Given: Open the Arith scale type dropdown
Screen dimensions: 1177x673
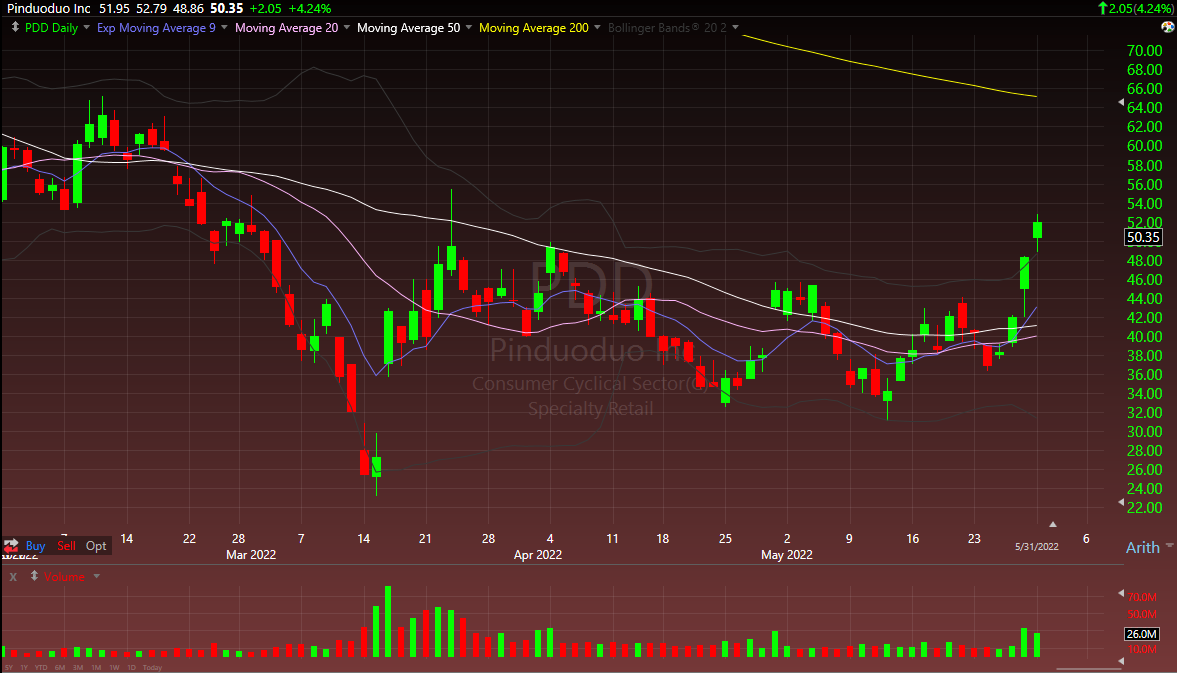Looking at the screenshot, I should [x=1169, y=546].
